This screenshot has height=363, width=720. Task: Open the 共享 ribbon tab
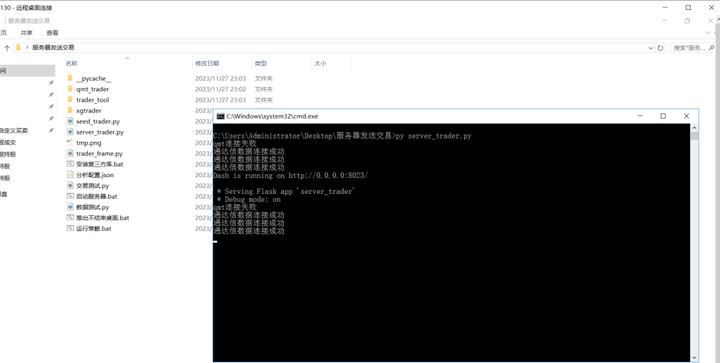pyautogui.click(x=27, y=33)
